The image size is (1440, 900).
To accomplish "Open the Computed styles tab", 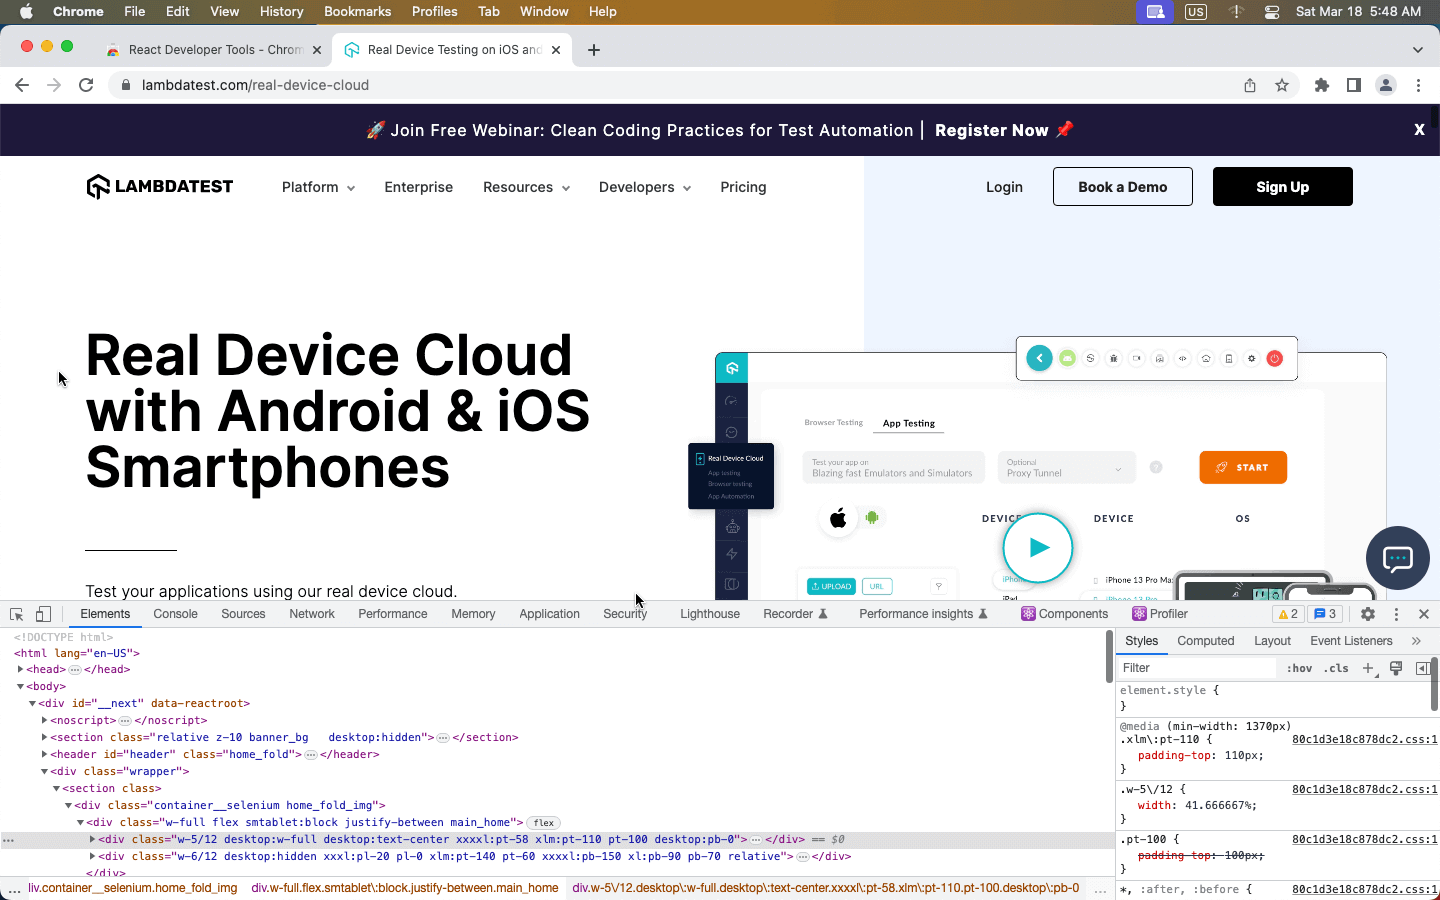I will tap(1206, 641).
